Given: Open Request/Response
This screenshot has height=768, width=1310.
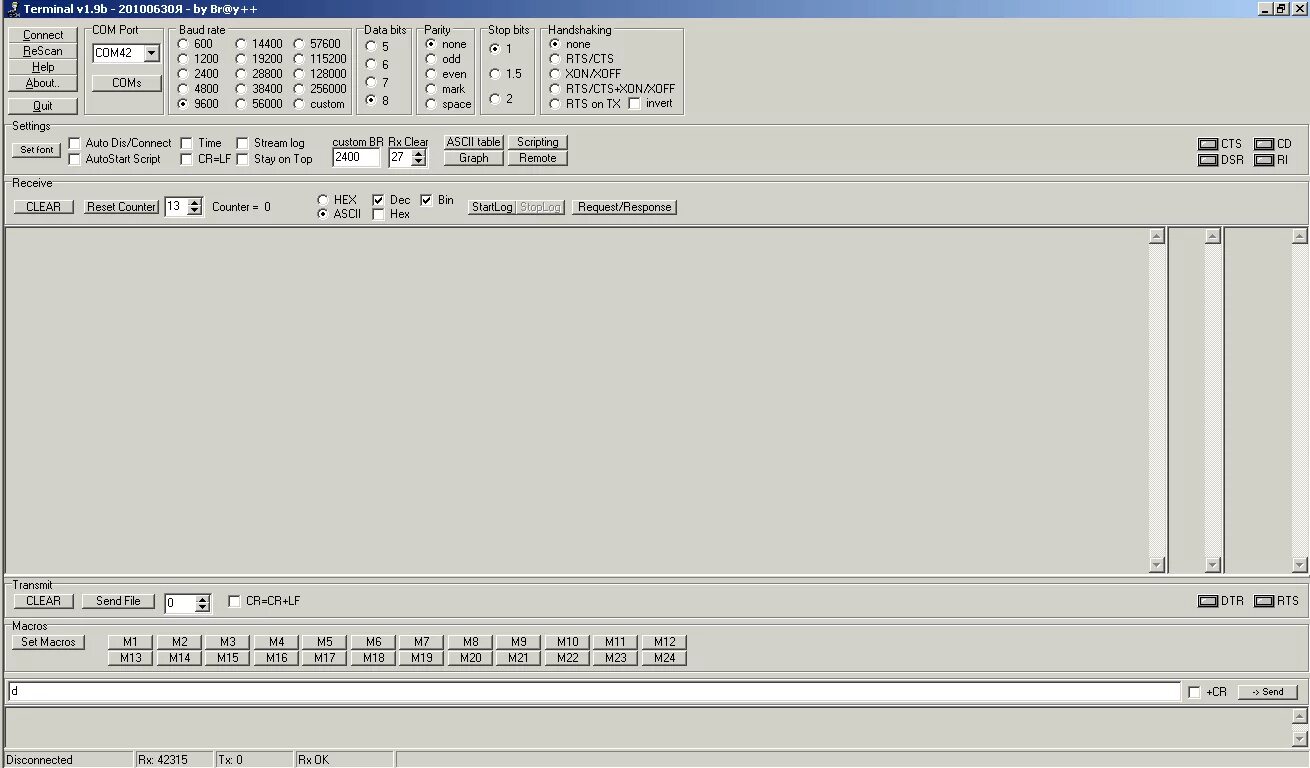Looking at the screenshot, I should (625, 207).
